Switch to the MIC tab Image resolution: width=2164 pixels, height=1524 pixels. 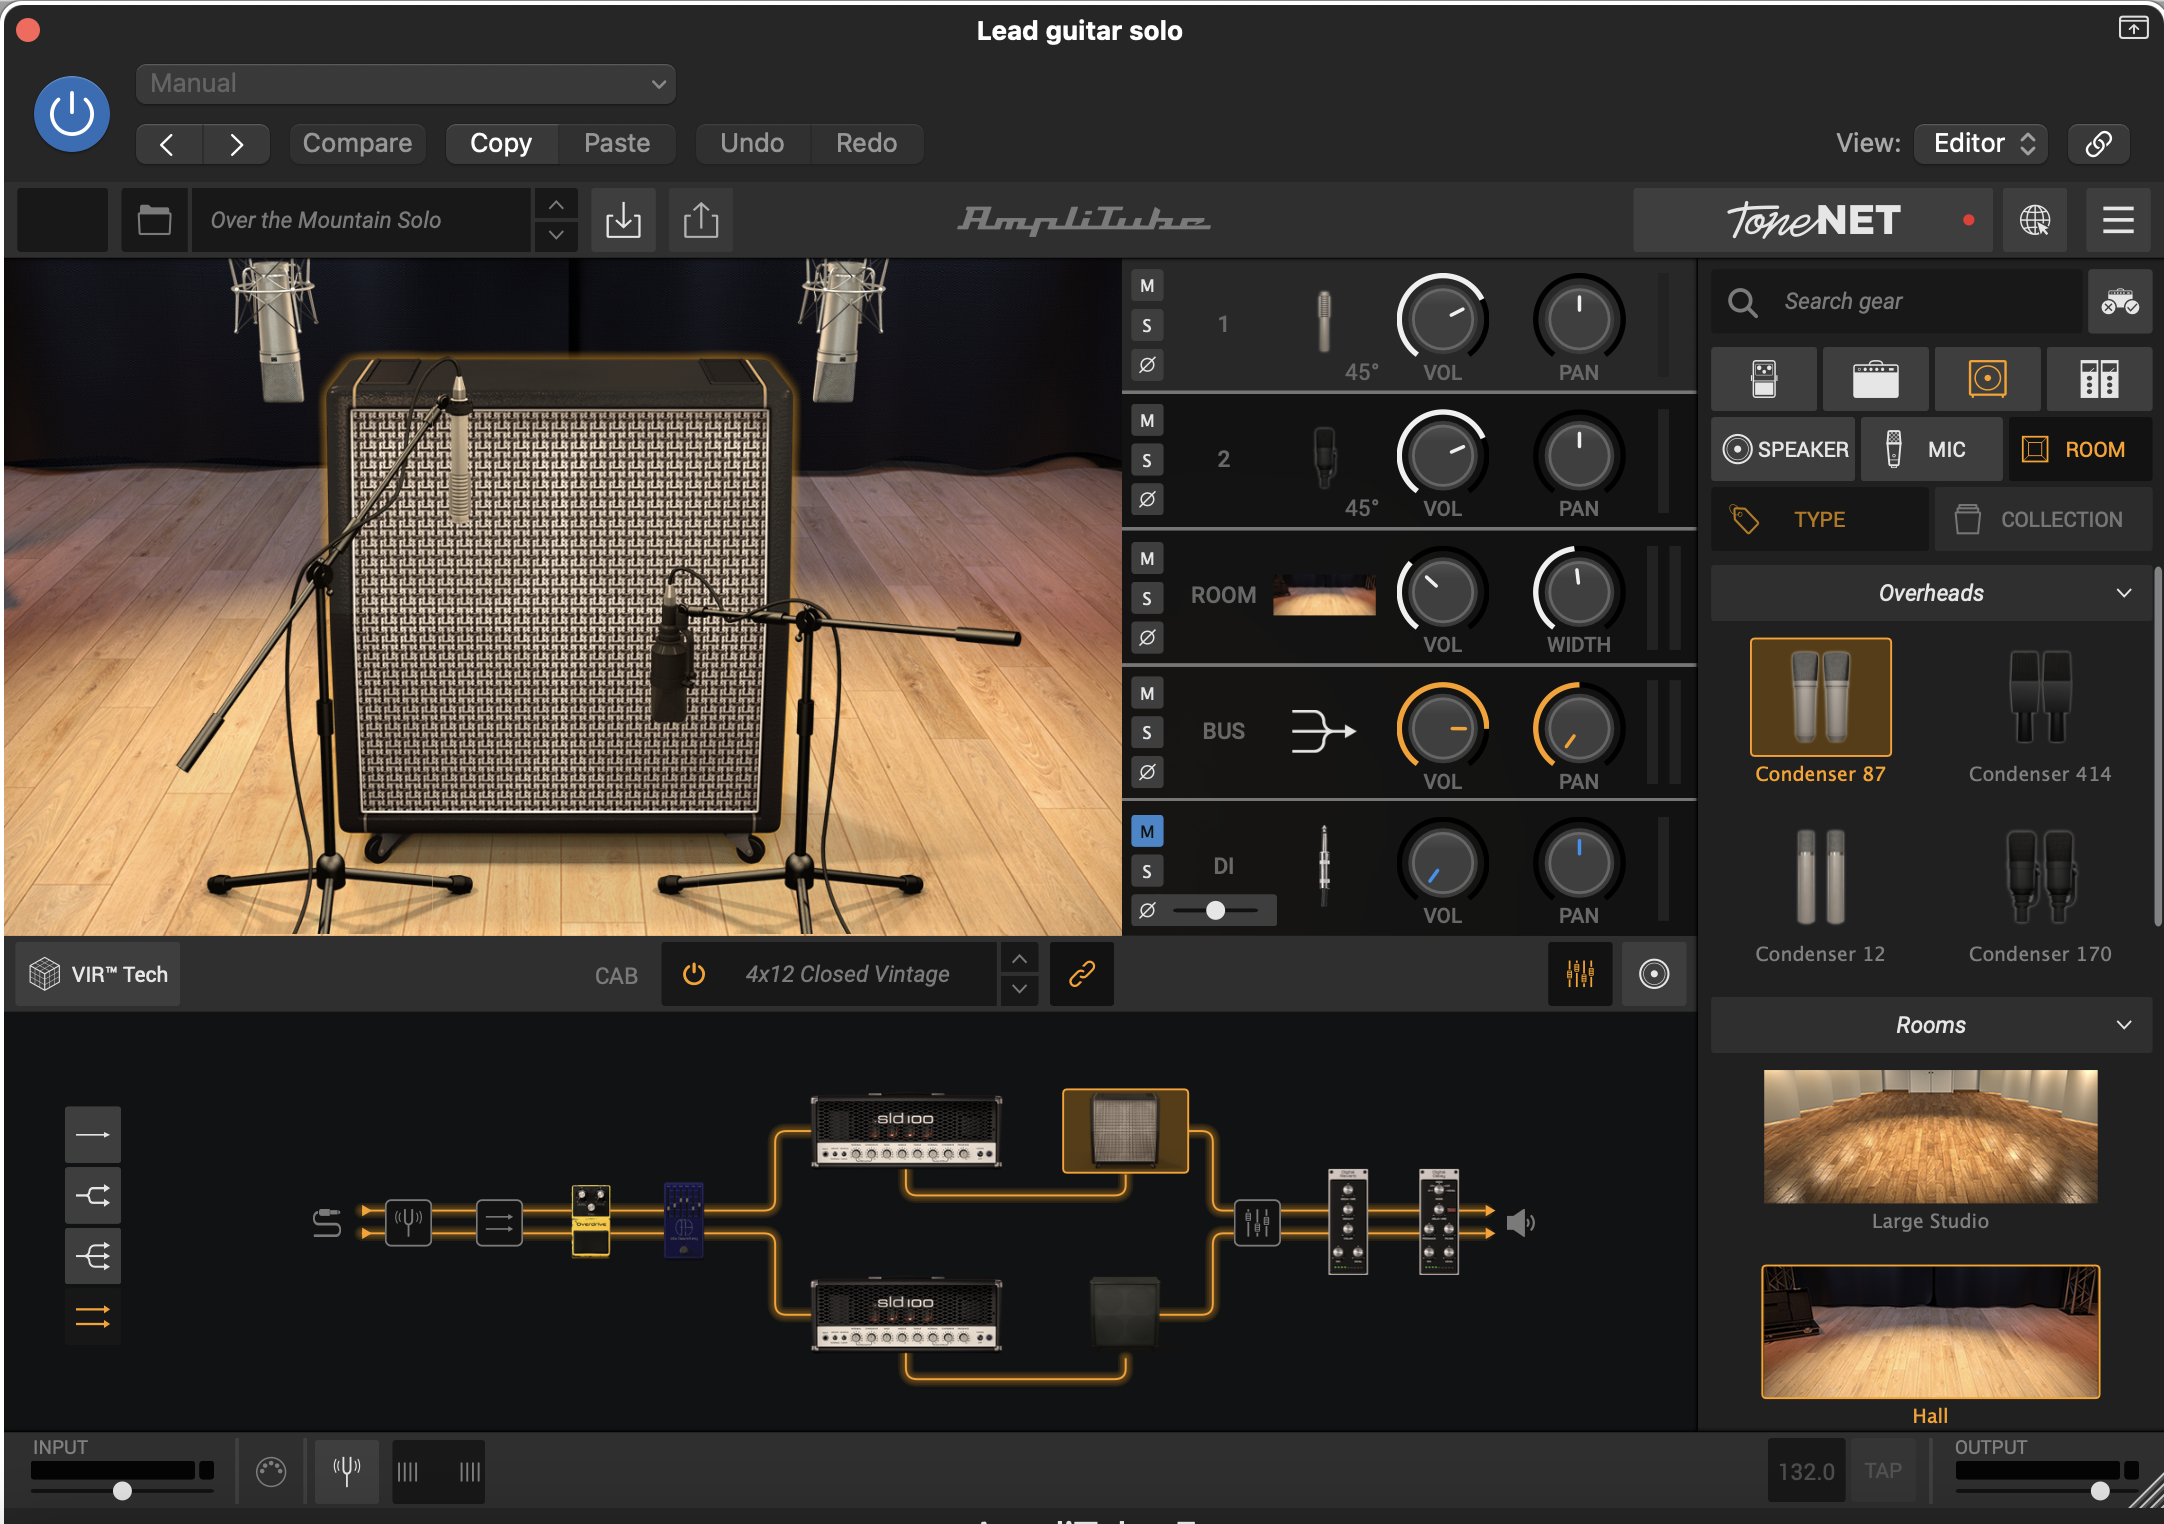click(1930, 450)
